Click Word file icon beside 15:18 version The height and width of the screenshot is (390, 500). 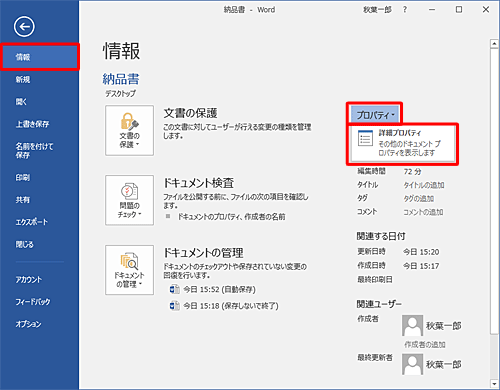(175, 305)
